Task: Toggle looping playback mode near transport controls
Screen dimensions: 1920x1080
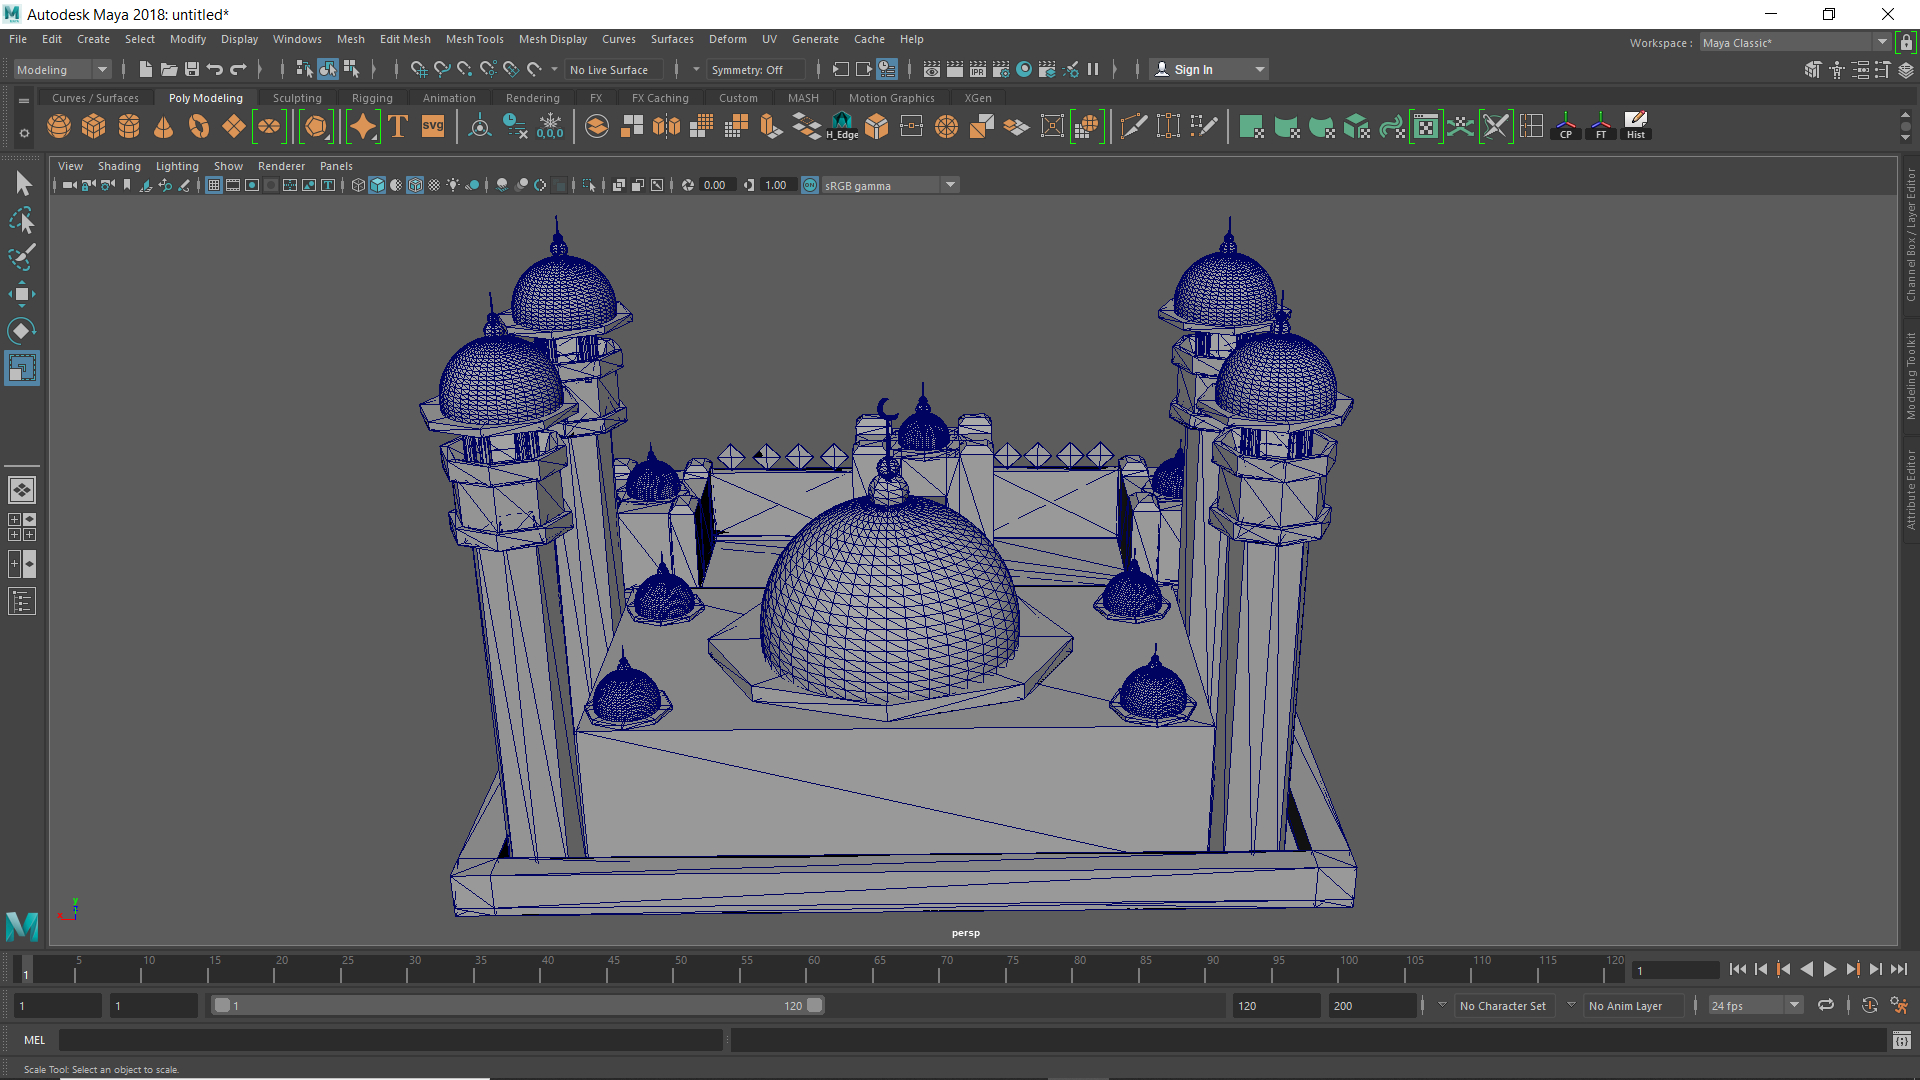Action: tap(1827, 1005)
